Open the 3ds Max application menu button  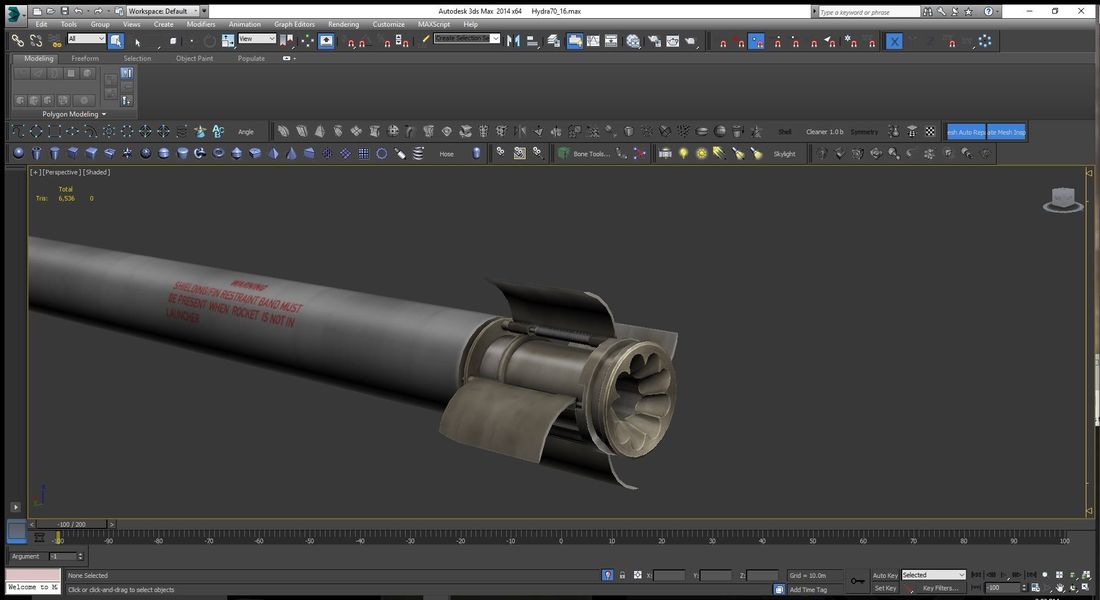click(x=15, y=13)
